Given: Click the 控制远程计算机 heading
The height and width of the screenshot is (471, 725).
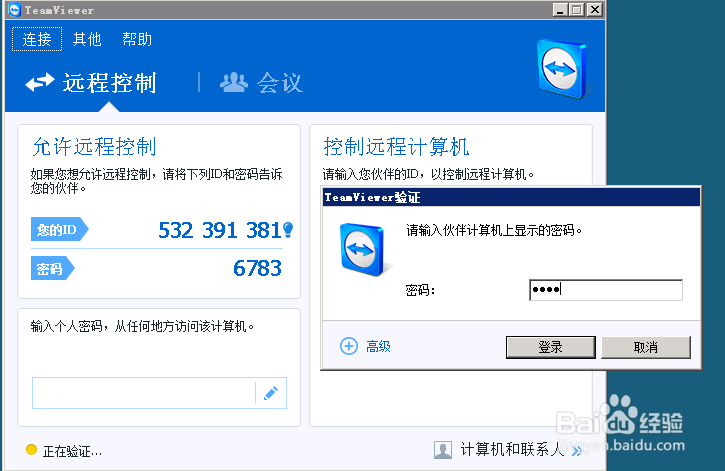Looking at the screenshot, I should pyautogui.click(x=396, y=147).
